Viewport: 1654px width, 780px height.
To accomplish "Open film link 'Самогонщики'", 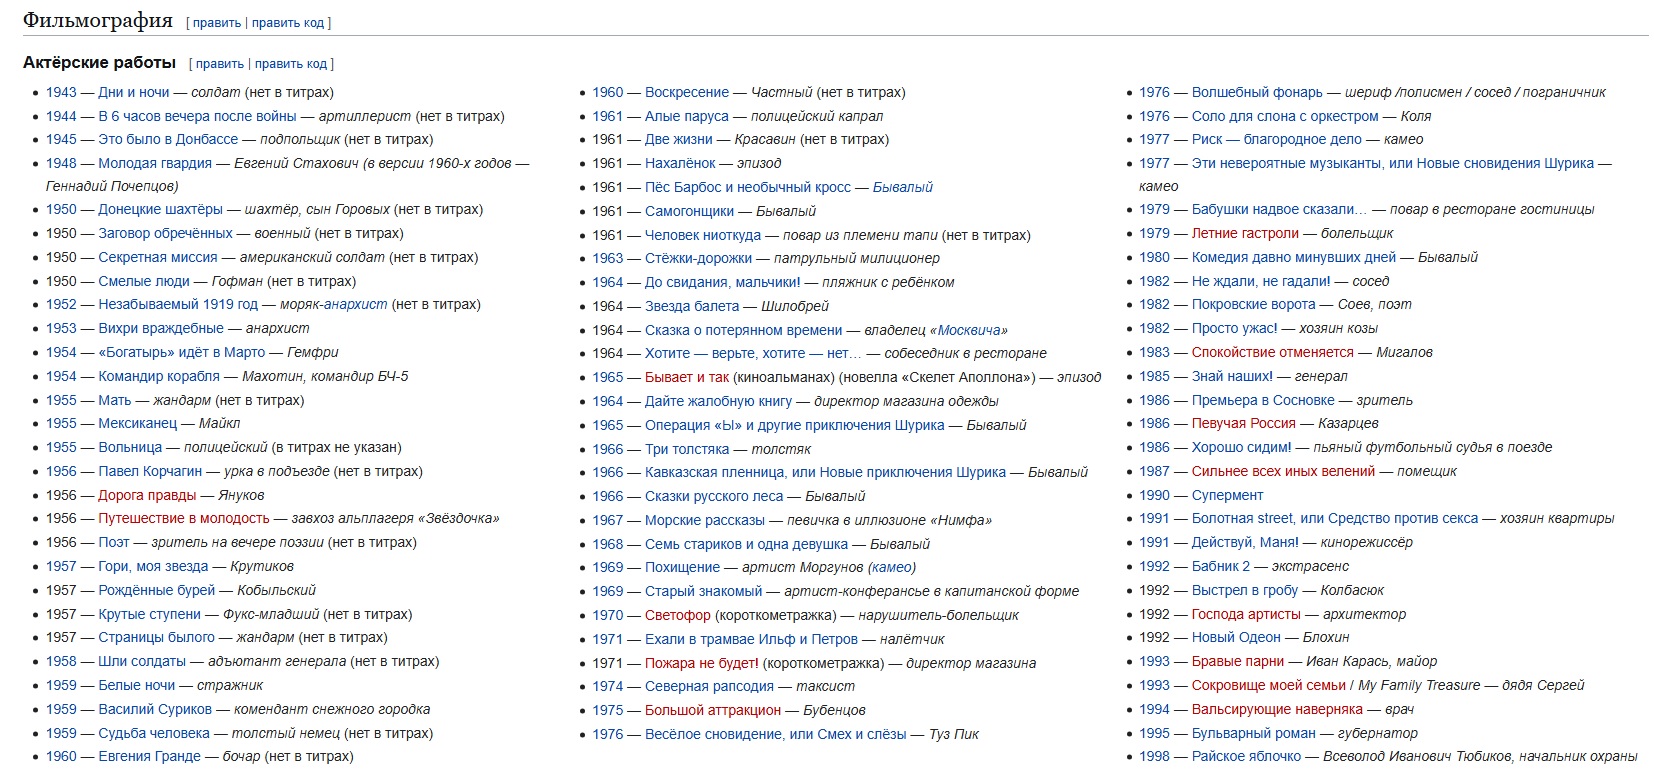I will (x=690, y=211).
